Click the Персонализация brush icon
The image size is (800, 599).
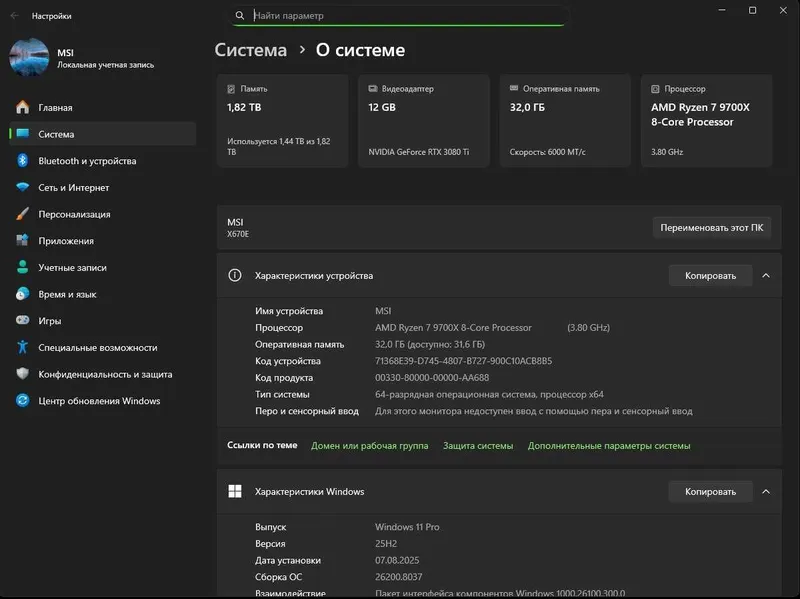click(22, 214)
